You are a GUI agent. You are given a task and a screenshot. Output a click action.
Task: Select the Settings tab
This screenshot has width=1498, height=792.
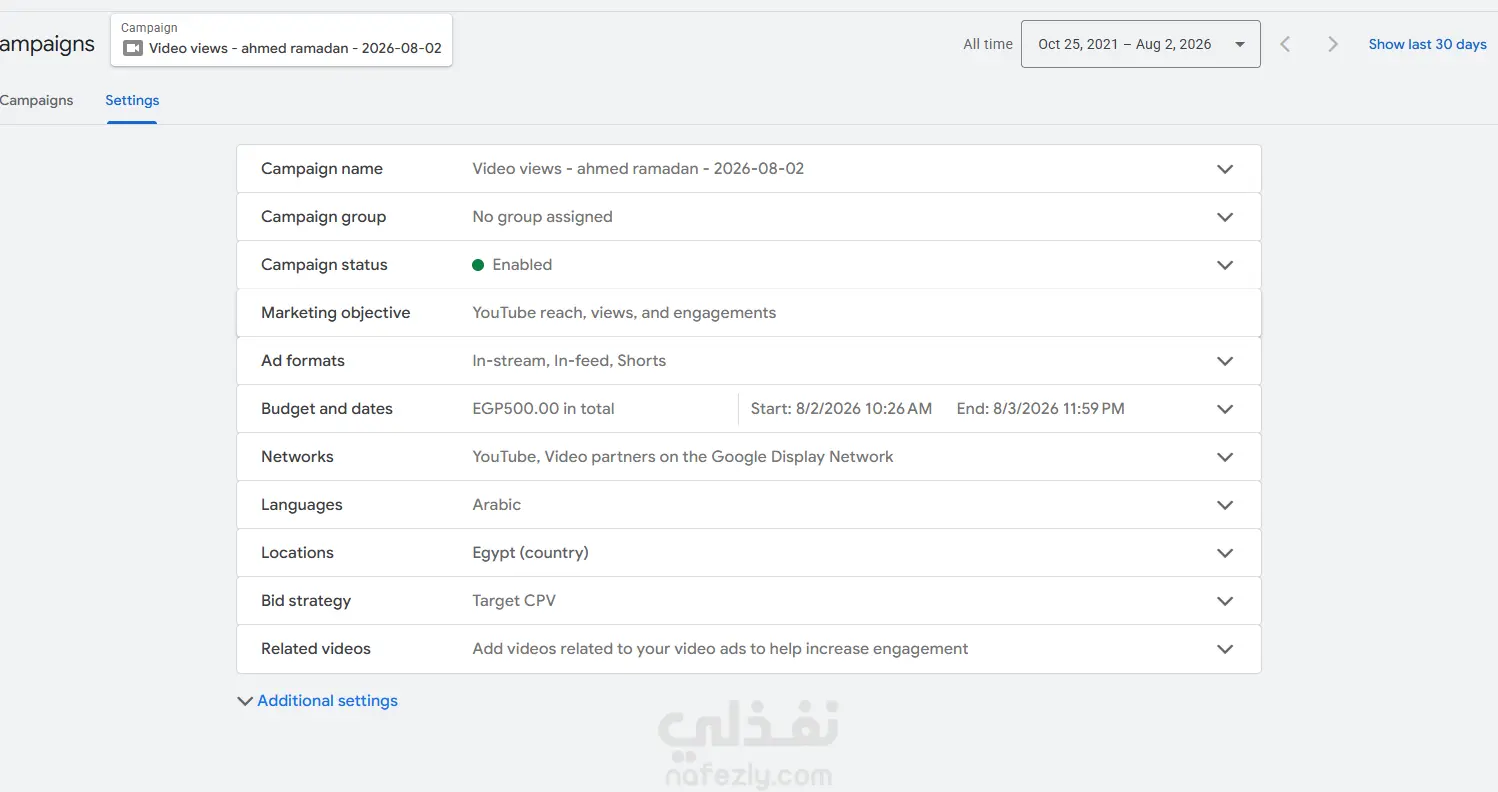132,100
